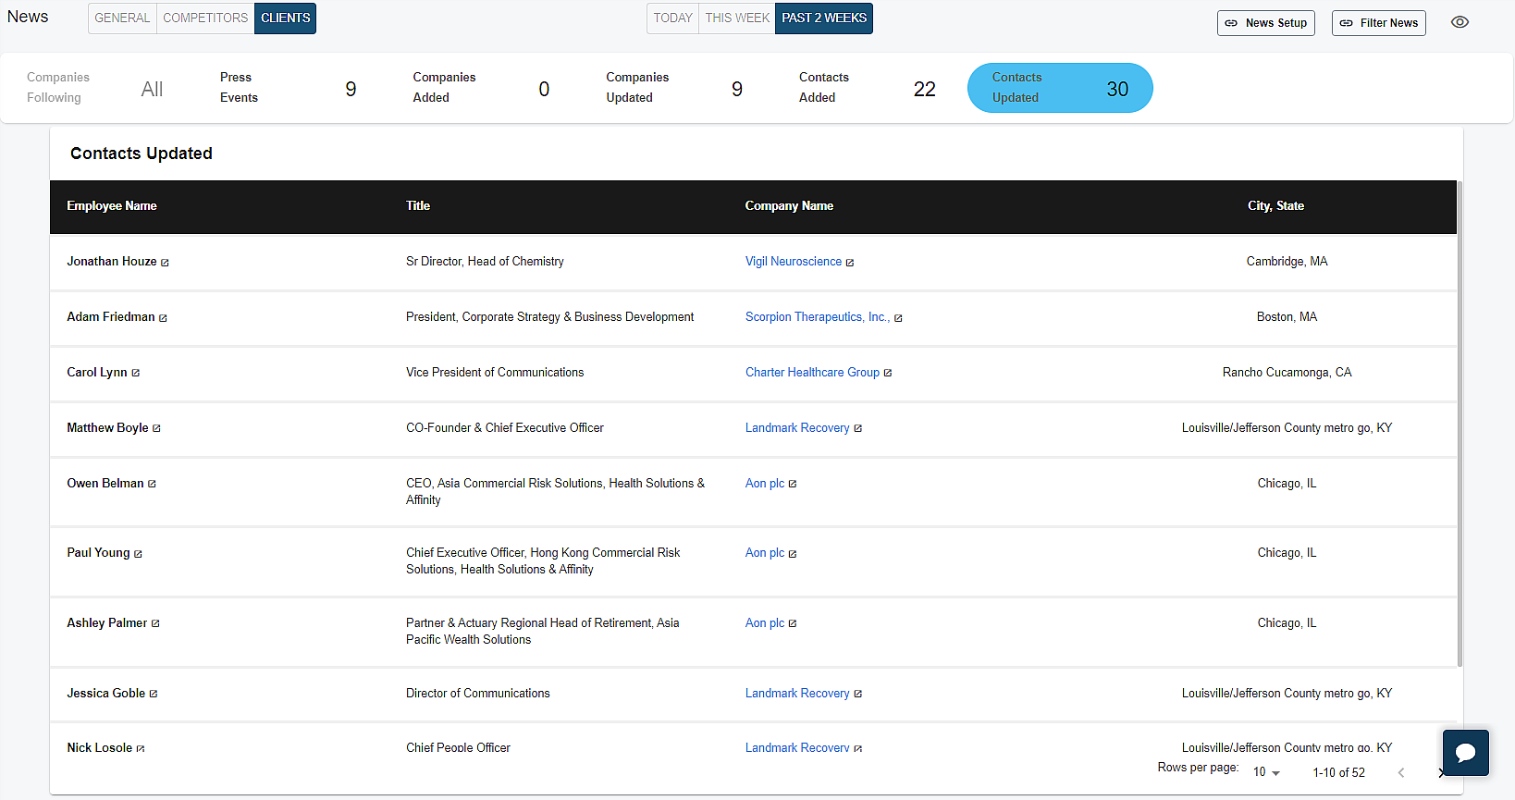The width and height of the screenshot is (1515, 800).
Task: Open Aon plc link in Ashley Palmer row
Action: click(765, 623)
